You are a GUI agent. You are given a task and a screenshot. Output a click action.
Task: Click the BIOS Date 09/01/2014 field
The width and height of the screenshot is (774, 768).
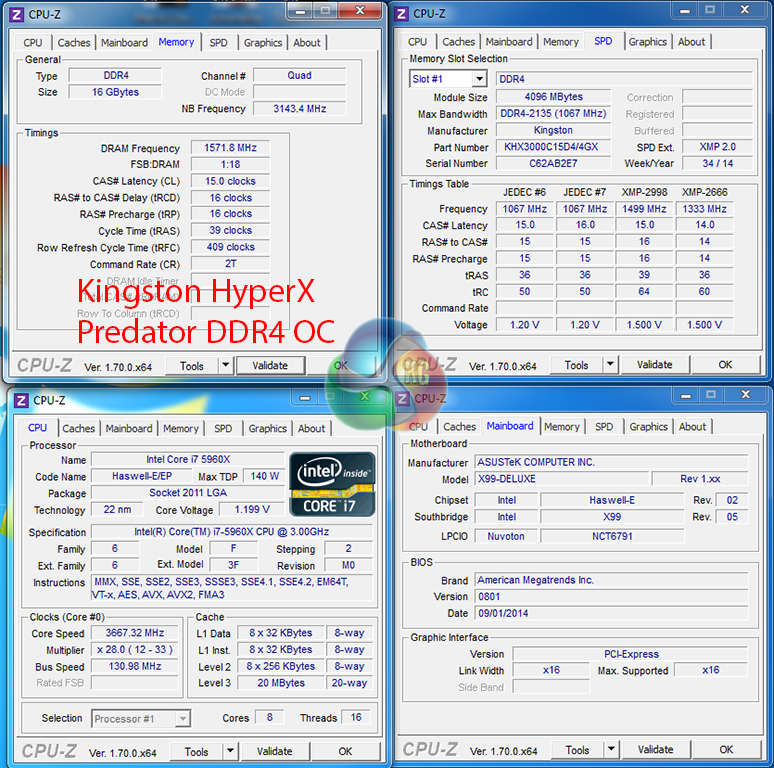[x=612, y=614]
